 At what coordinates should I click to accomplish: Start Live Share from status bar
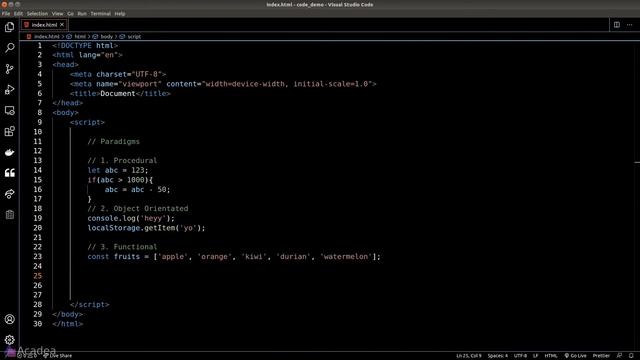coord(57,356)
